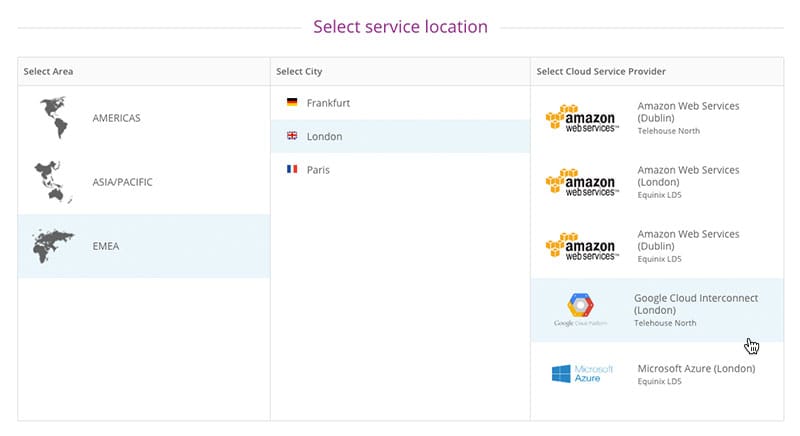Click Equinix LD5 under Microsoft Azure

click(x=659, y=381)
